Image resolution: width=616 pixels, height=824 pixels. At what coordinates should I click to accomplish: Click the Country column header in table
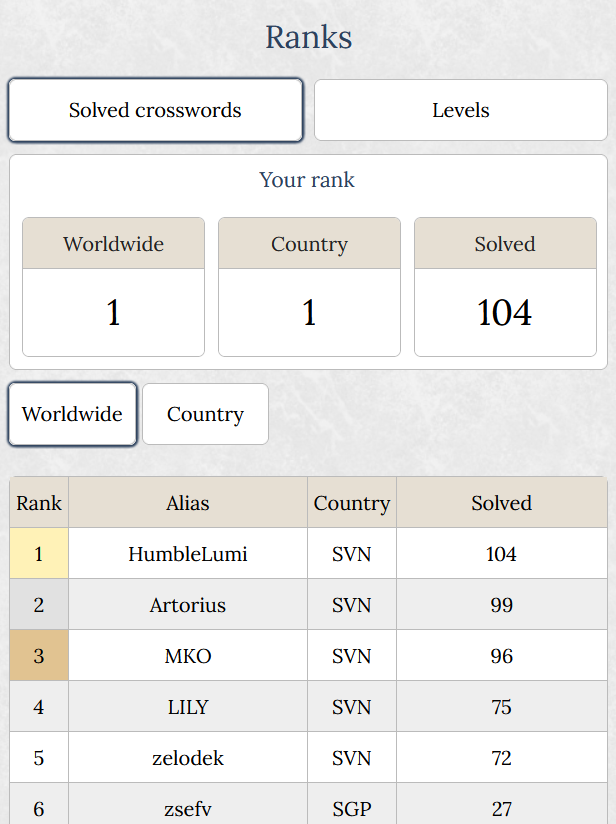click(351, 503)
